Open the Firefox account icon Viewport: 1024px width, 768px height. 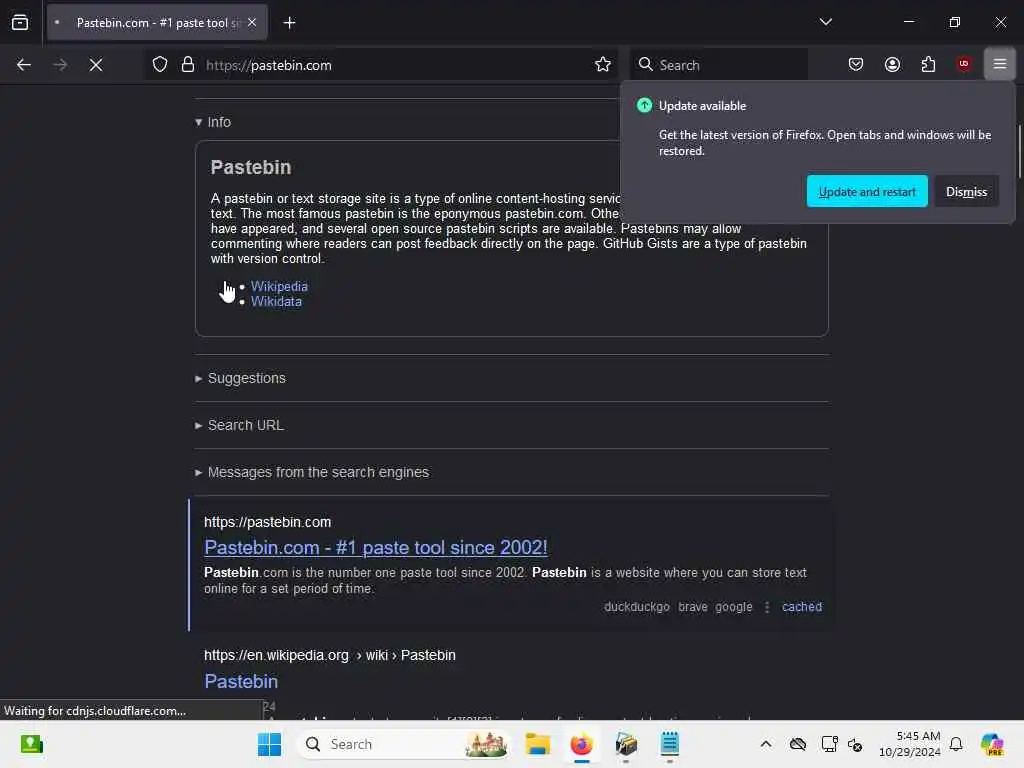pos(892,65)
